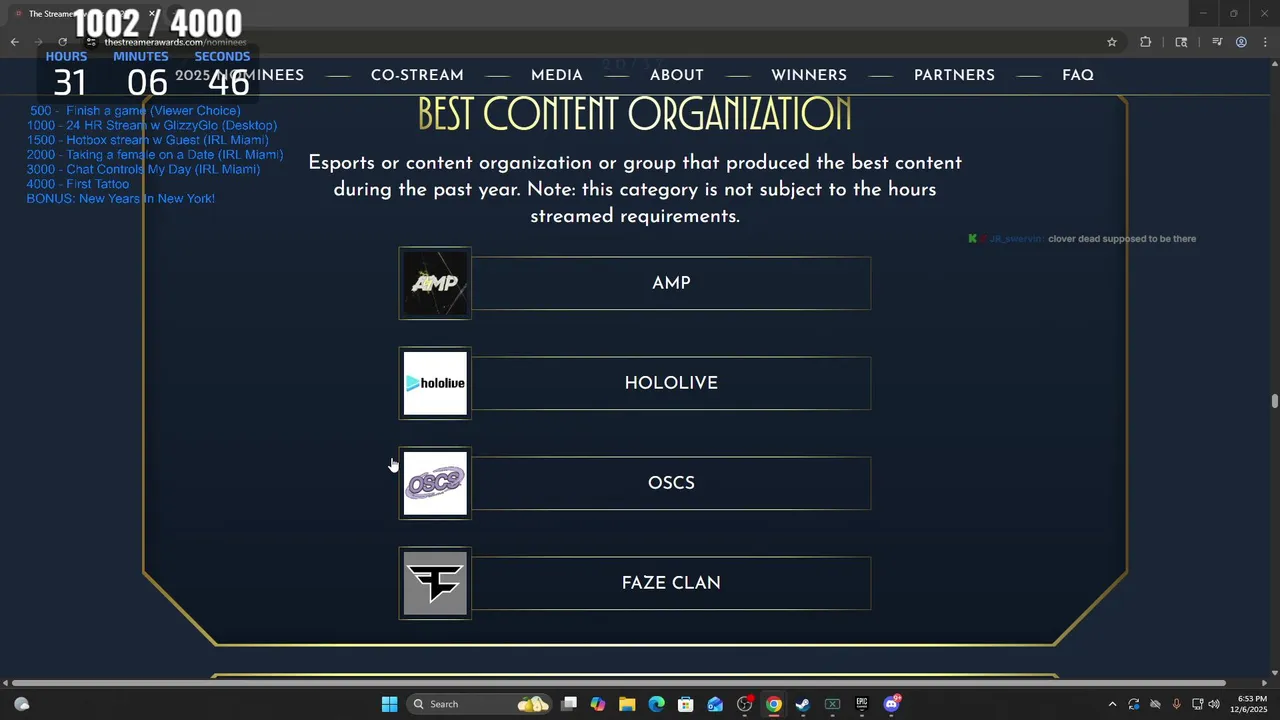The width and height of the screenshot is (1280, 720).
Task: Click the taskbar Search box
Action: (x=480, y=704)
